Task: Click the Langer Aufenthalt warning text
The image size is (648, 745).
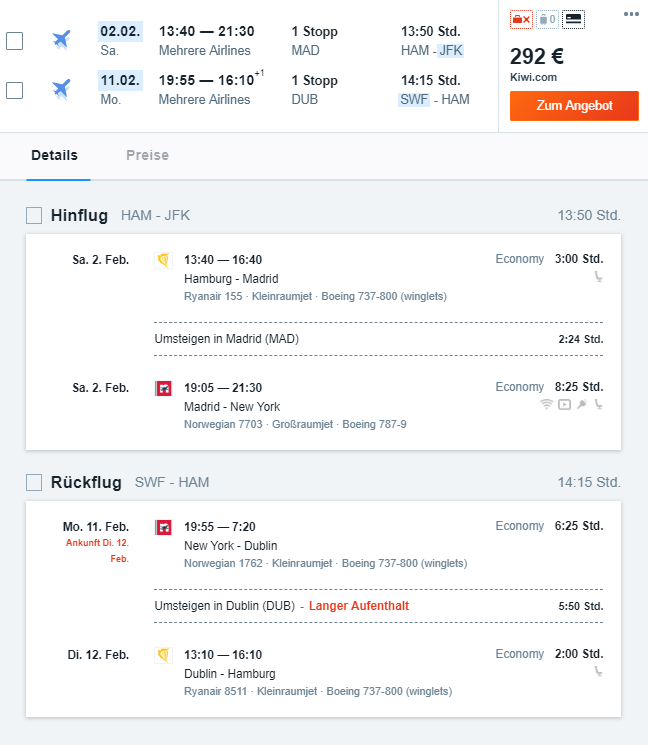Action: pos(358,606)
